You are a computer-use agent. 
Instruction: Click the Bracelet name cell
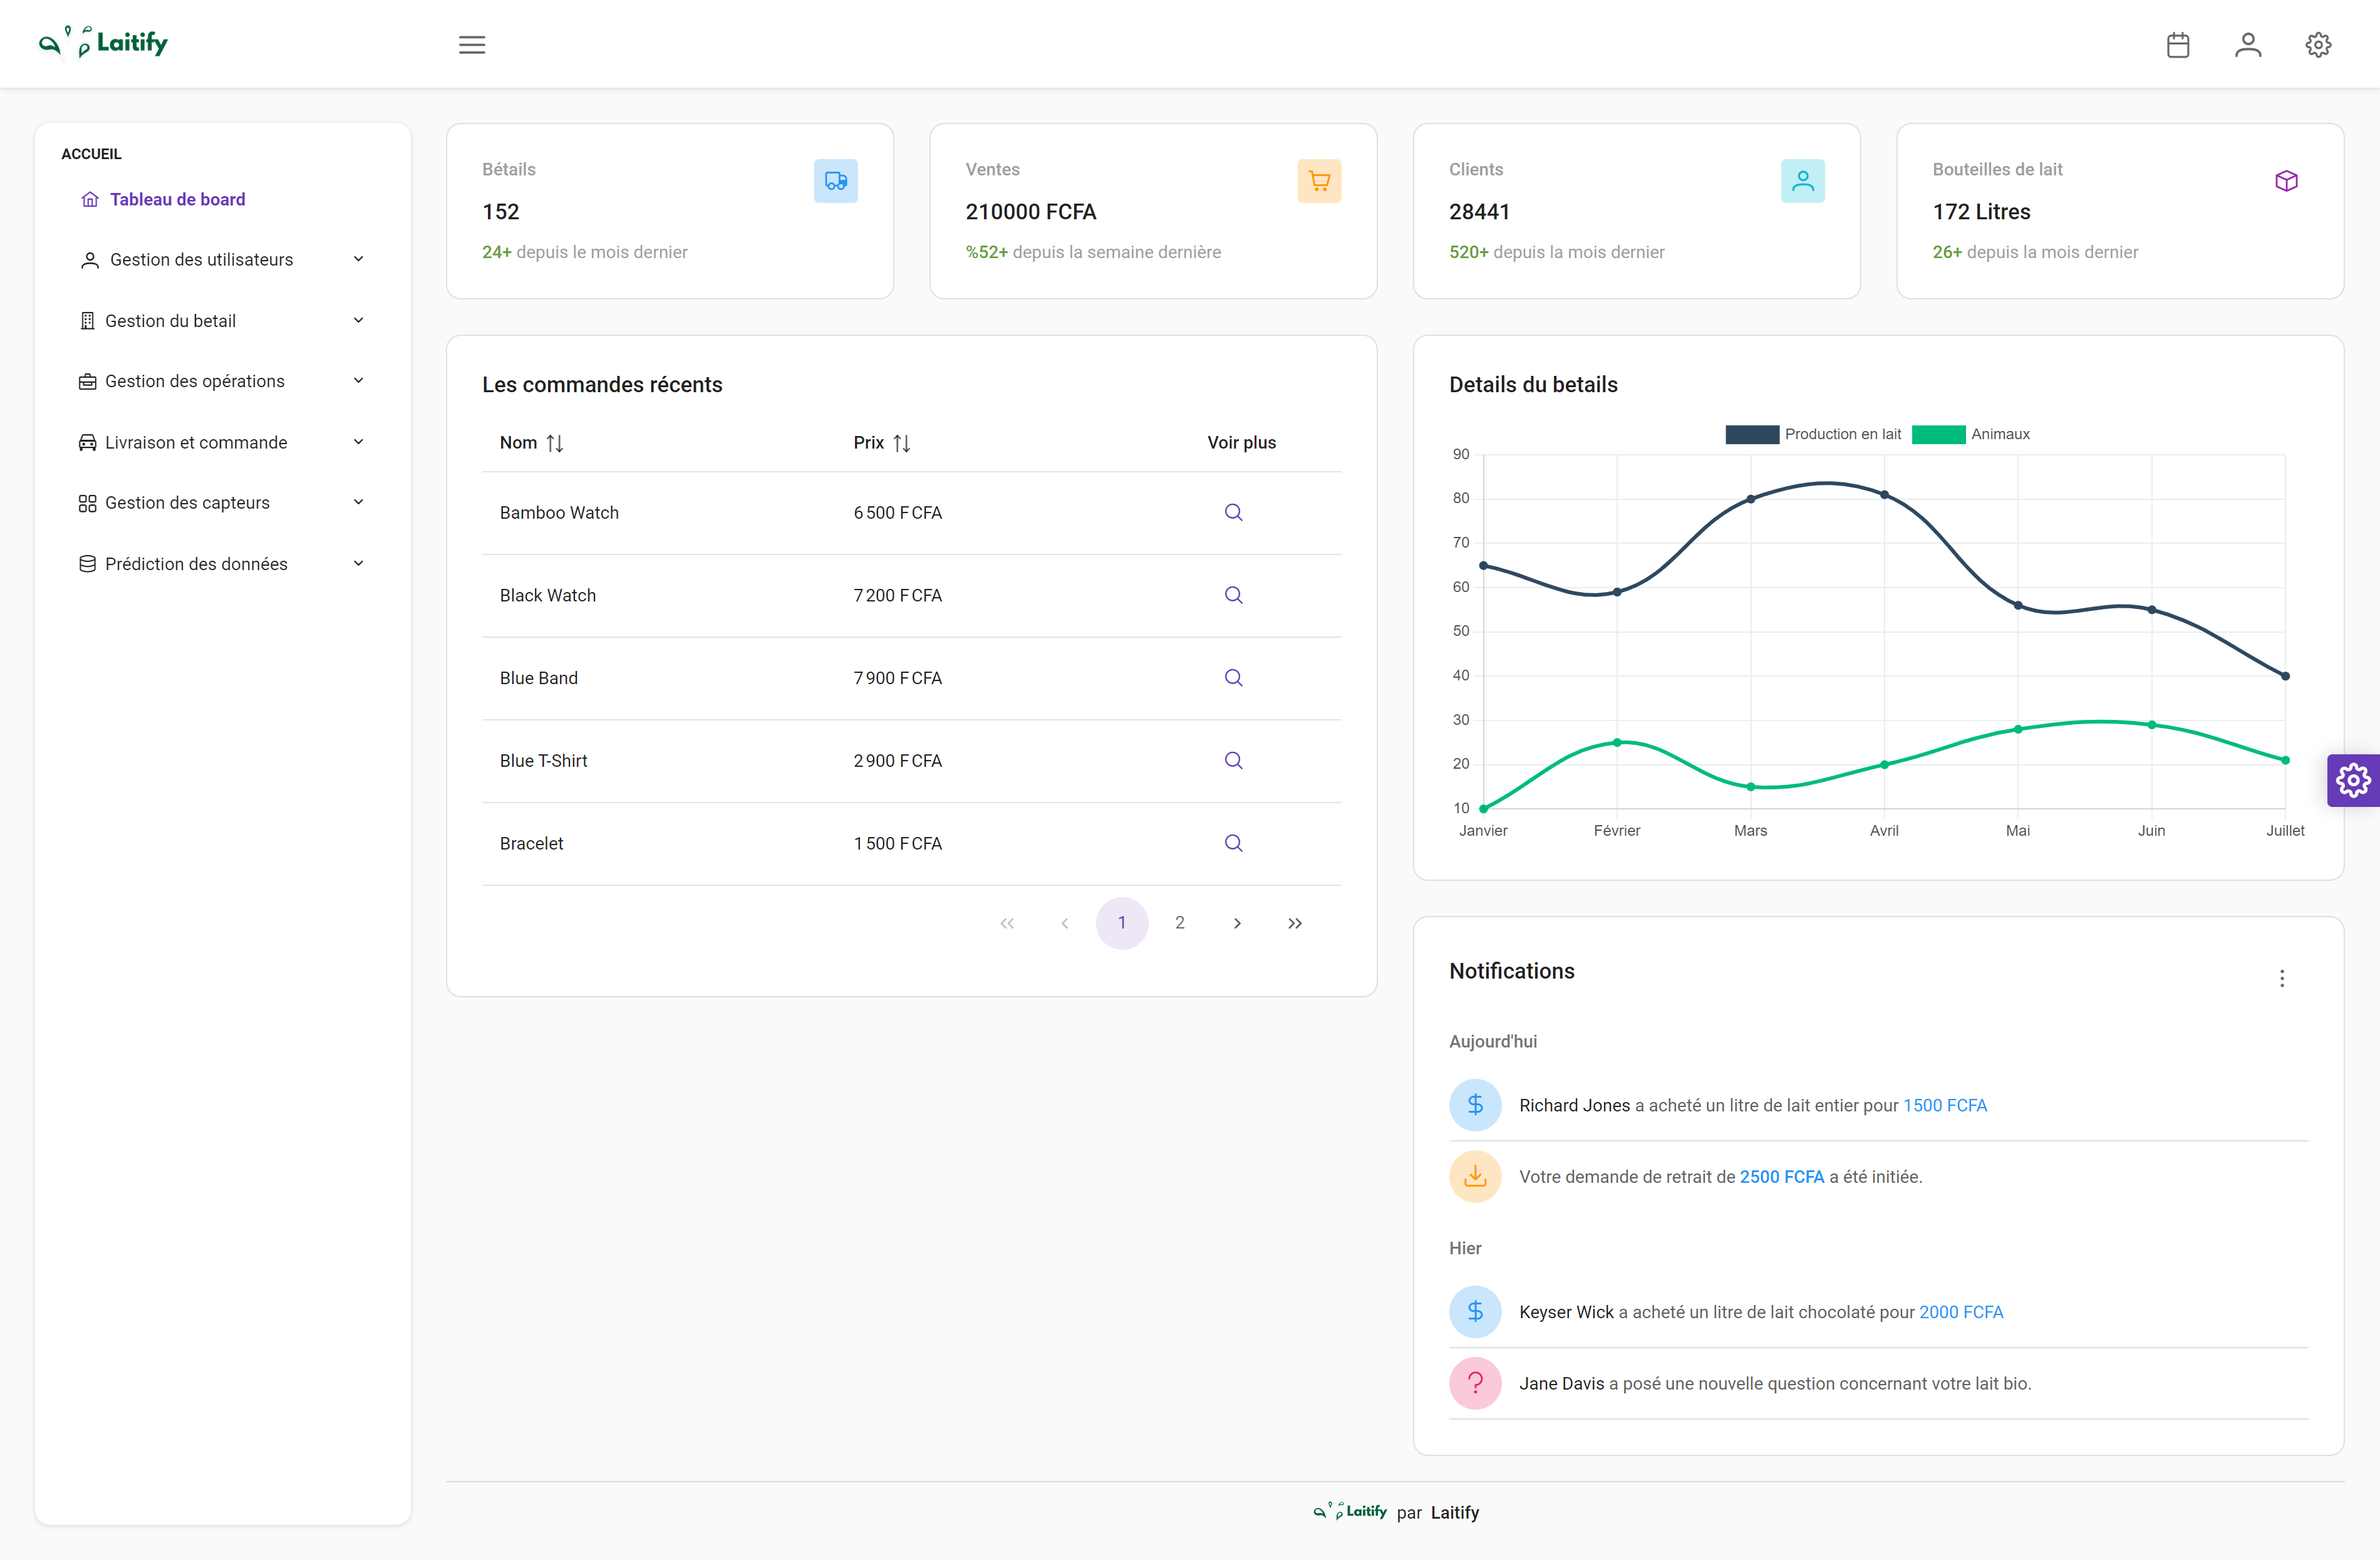tap(531, 844)
